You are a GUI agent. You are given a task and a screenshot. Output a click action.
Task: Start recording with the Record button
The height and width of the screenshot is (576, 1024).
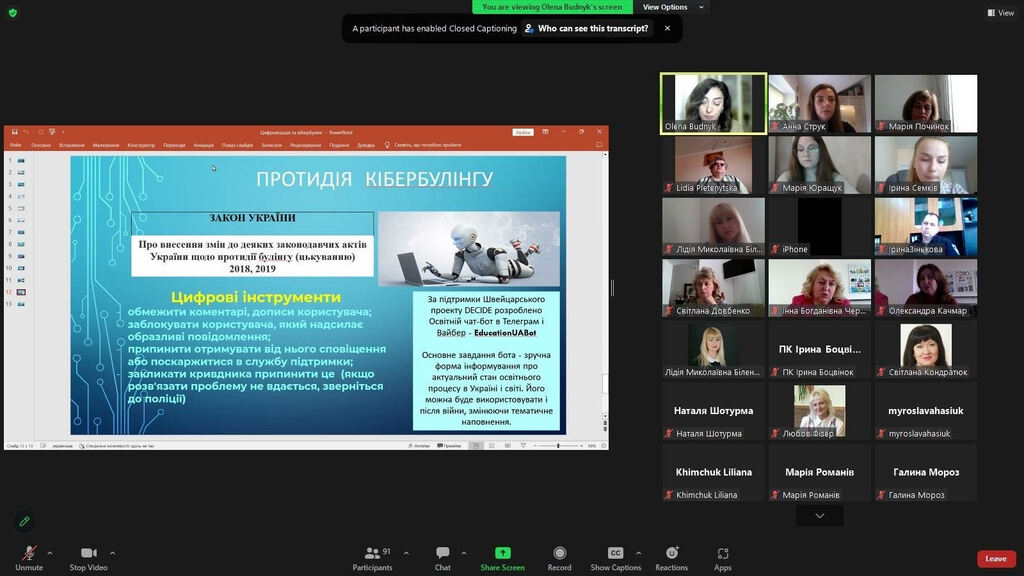(x=559, y=558)
